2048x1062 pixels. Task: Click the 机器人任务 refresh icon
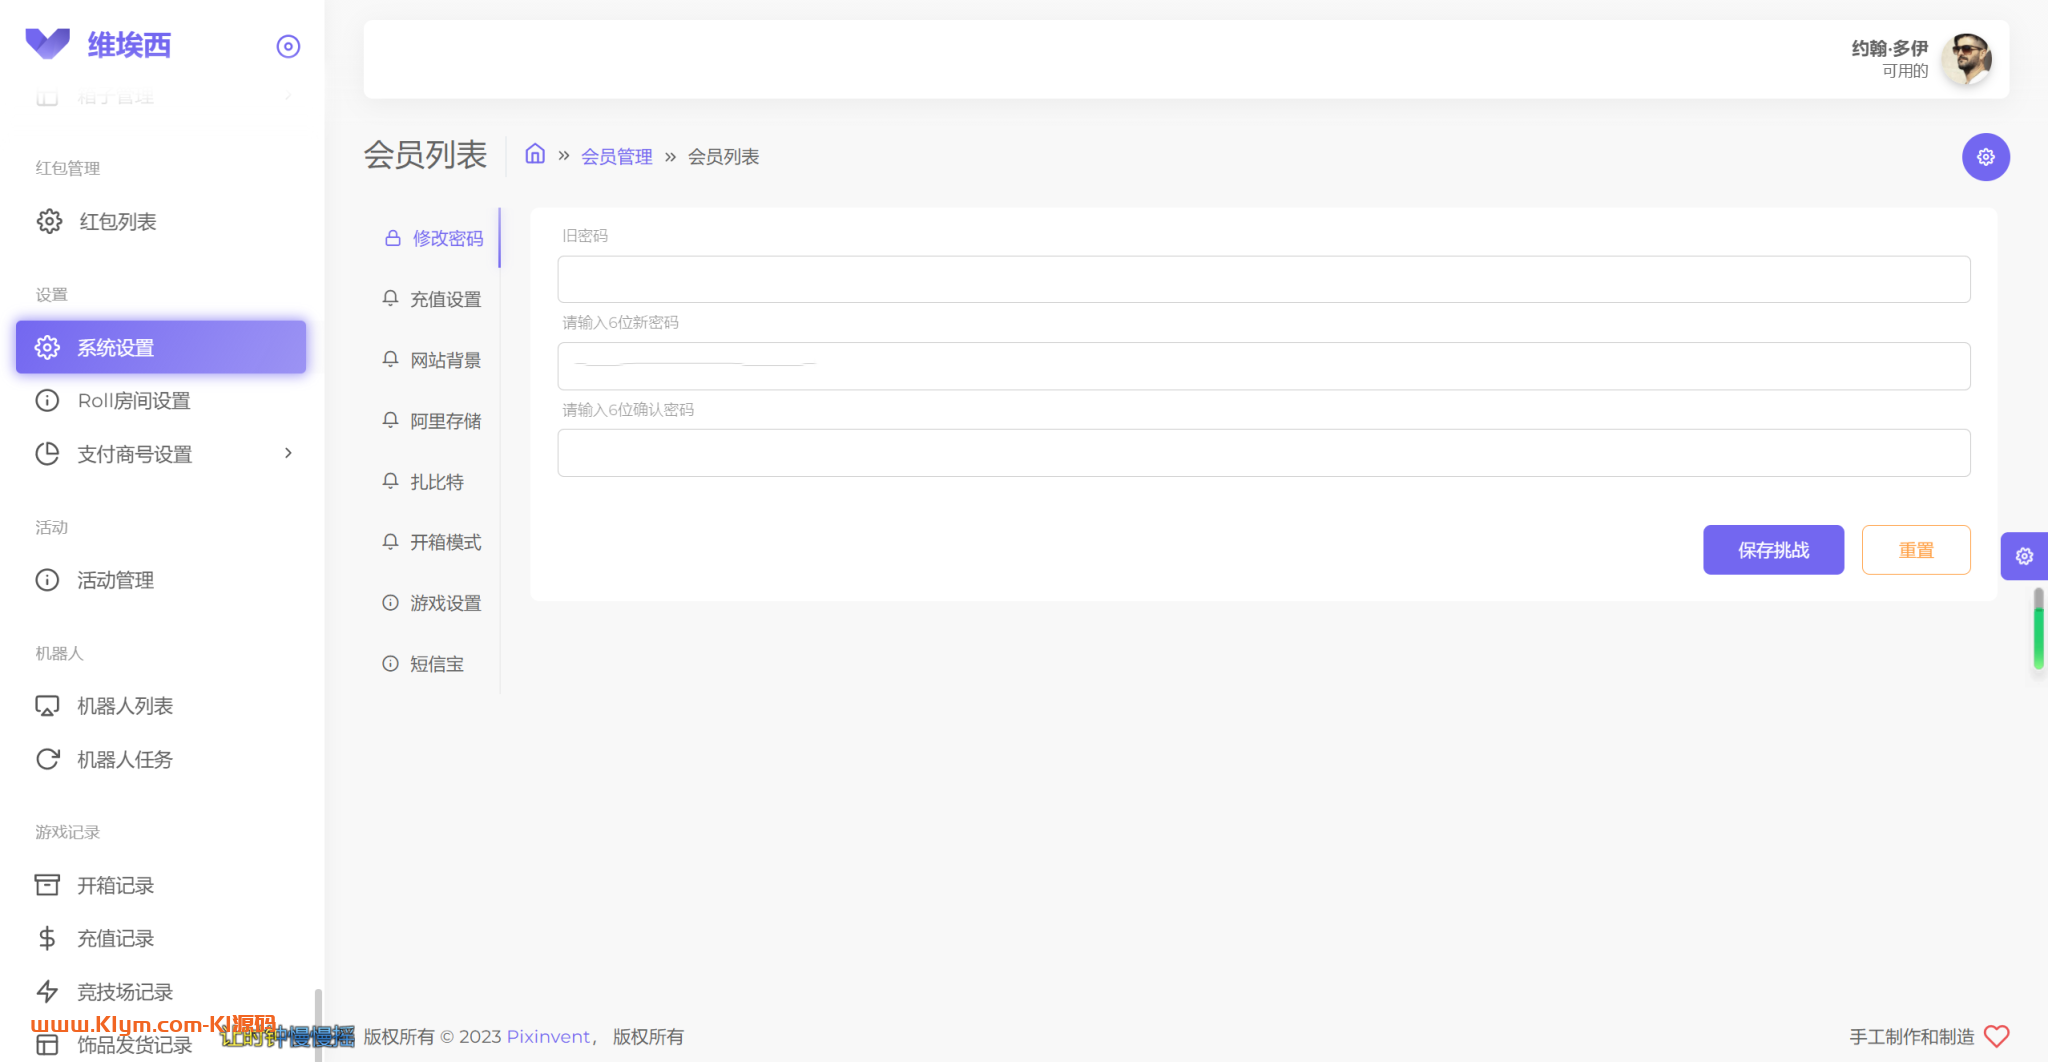pyautogui.click(x=47, y=759)
